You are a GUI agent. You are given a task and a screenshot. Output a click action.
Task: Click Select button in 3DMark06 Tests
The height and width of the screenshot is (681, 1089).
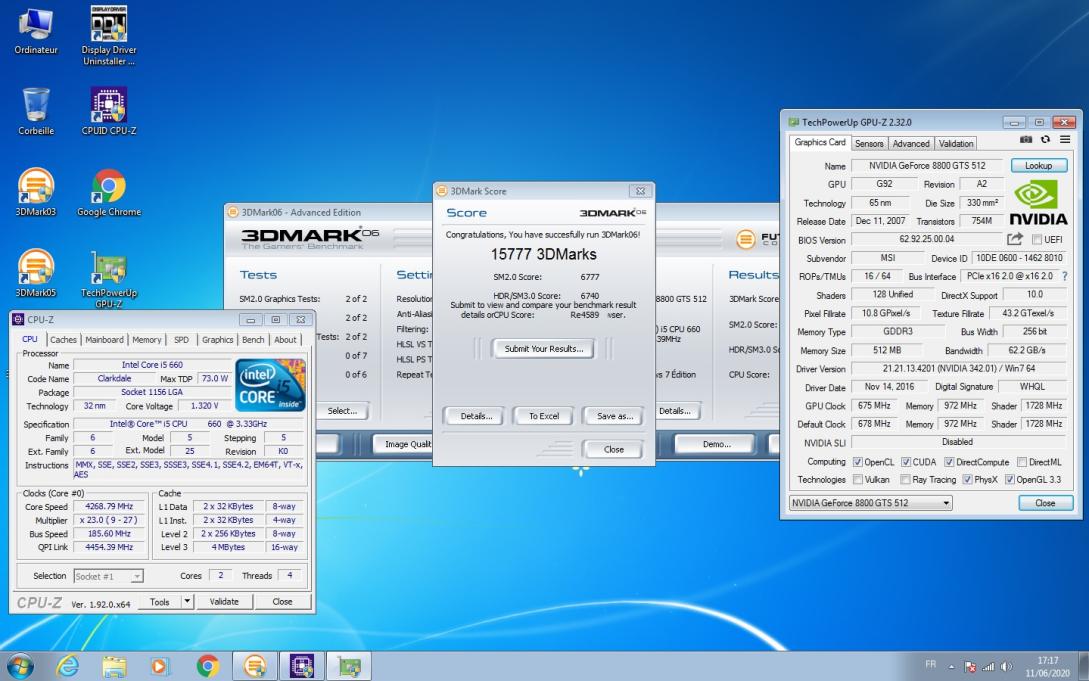[x=342, y=411]
